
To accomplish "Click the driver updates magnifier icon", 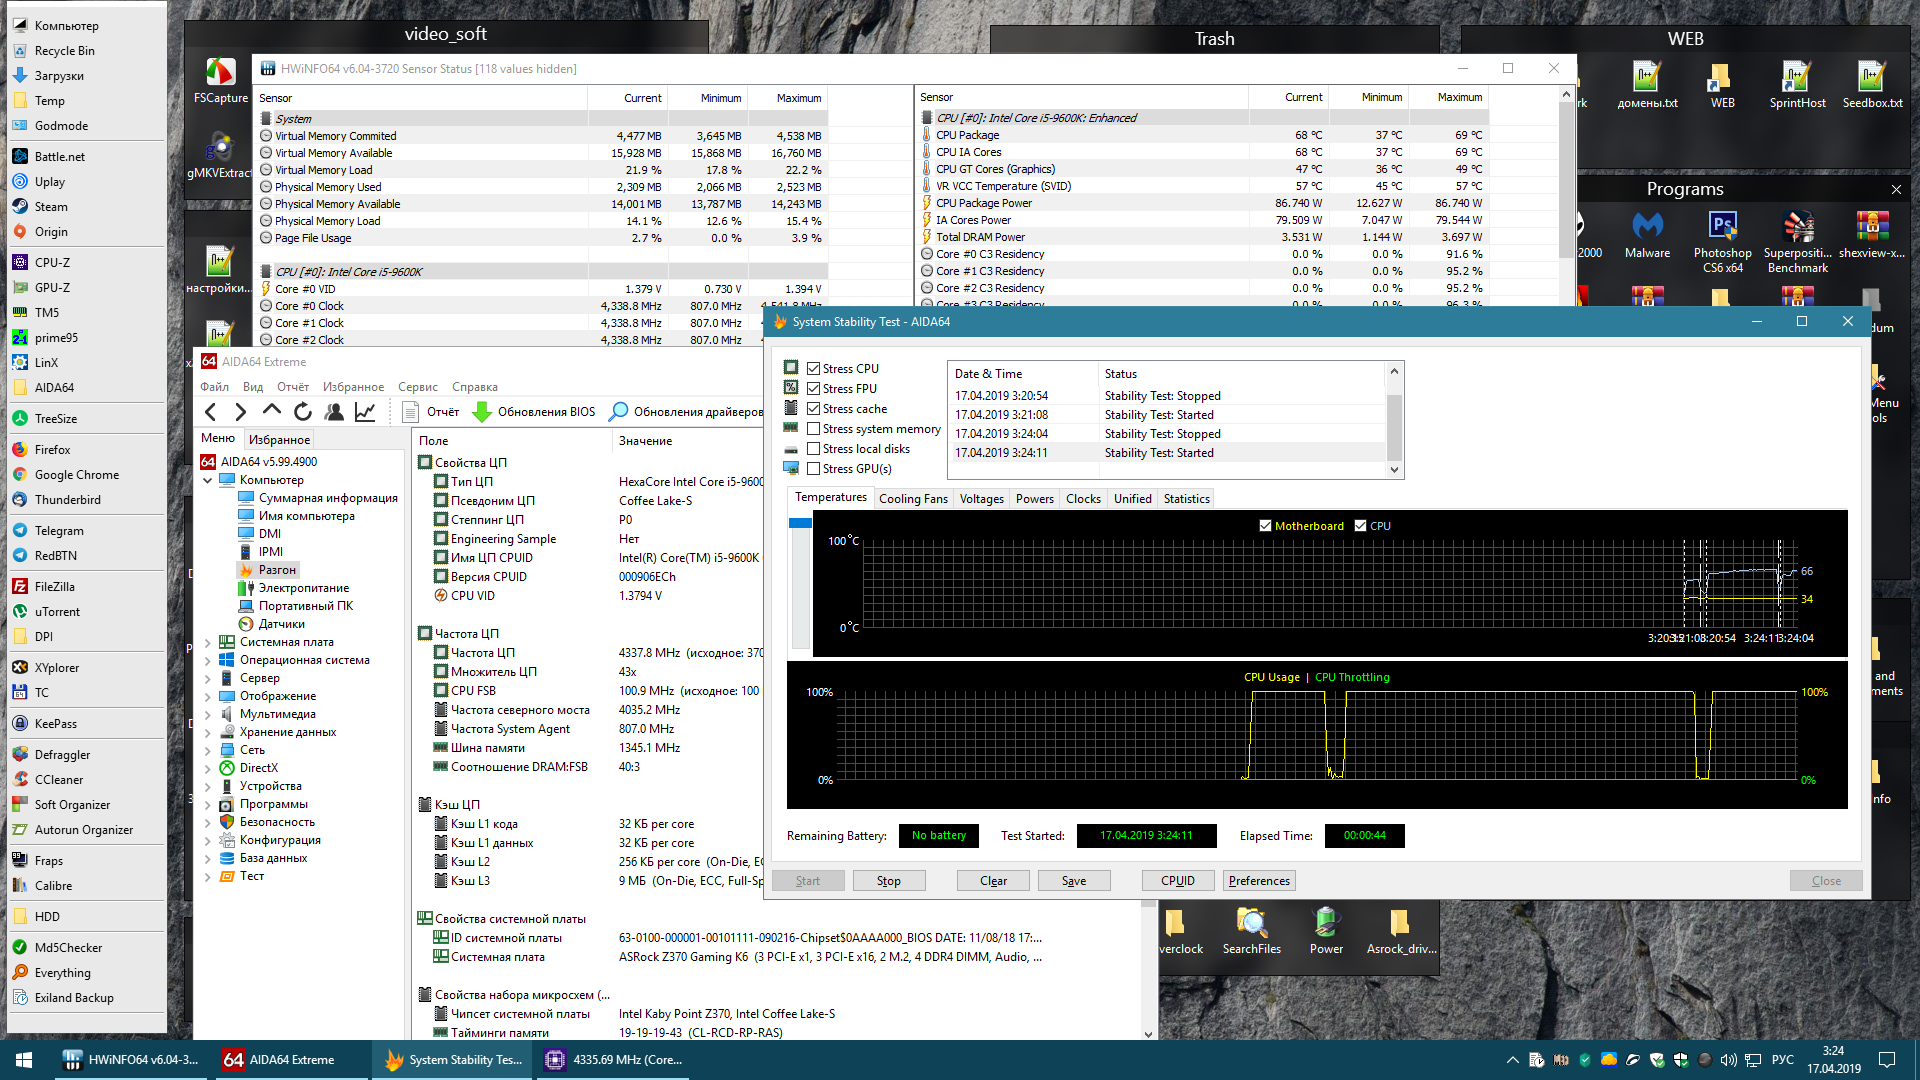I will 619,412.
